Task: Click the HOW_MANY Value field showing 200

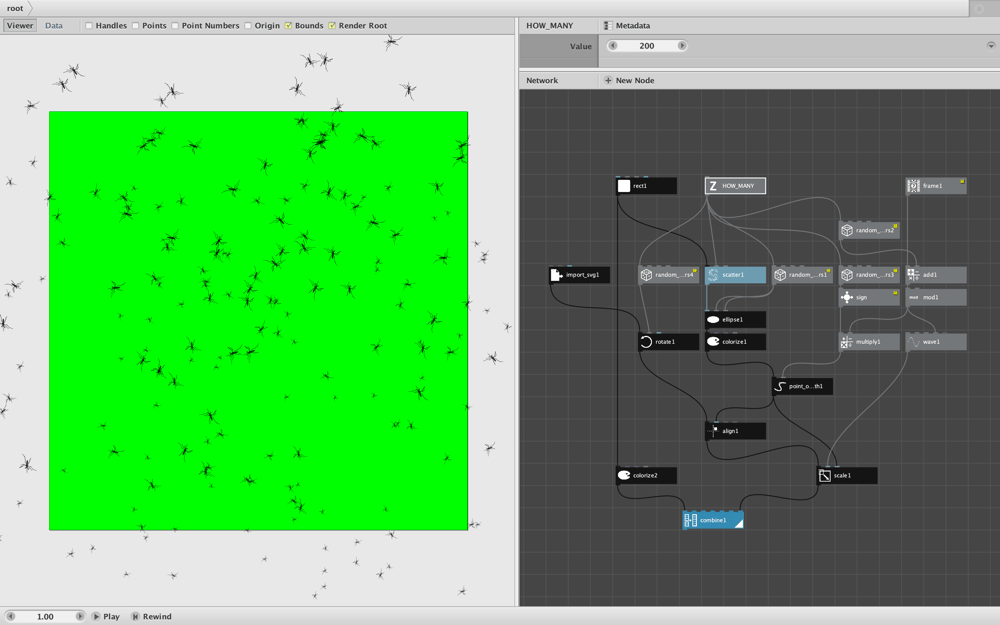Action: click(647, 46)
